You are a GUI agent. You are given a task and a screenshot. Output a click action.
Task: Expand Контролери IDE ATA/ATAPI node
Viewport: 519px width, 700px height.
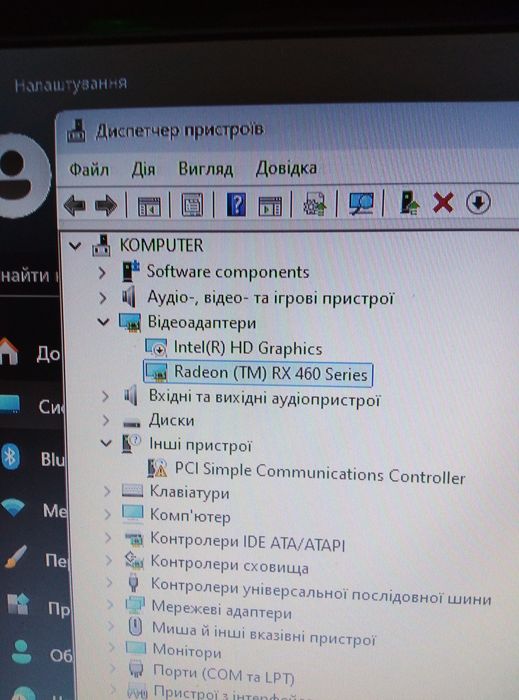[x=108, y=537]
